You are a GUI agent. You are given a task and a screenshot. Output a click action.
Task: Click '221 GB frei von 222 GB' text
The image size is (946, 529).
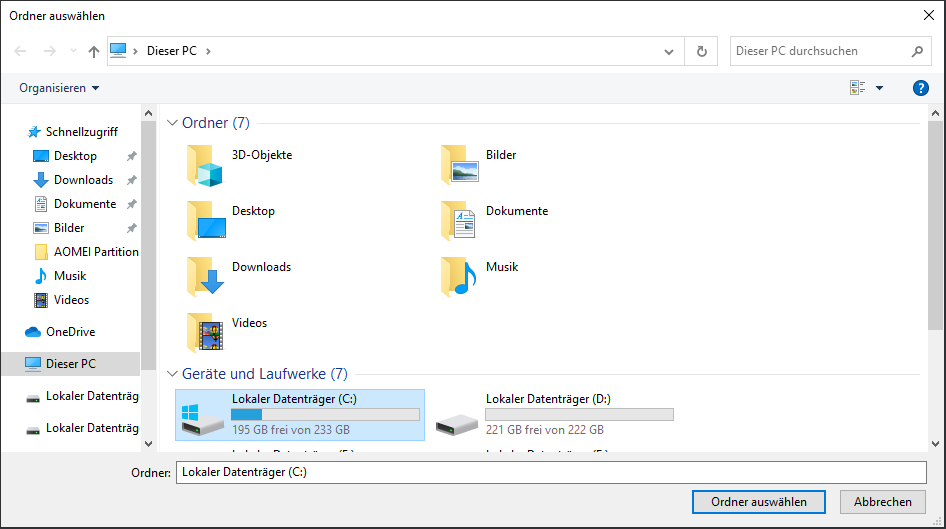point(545,429)
